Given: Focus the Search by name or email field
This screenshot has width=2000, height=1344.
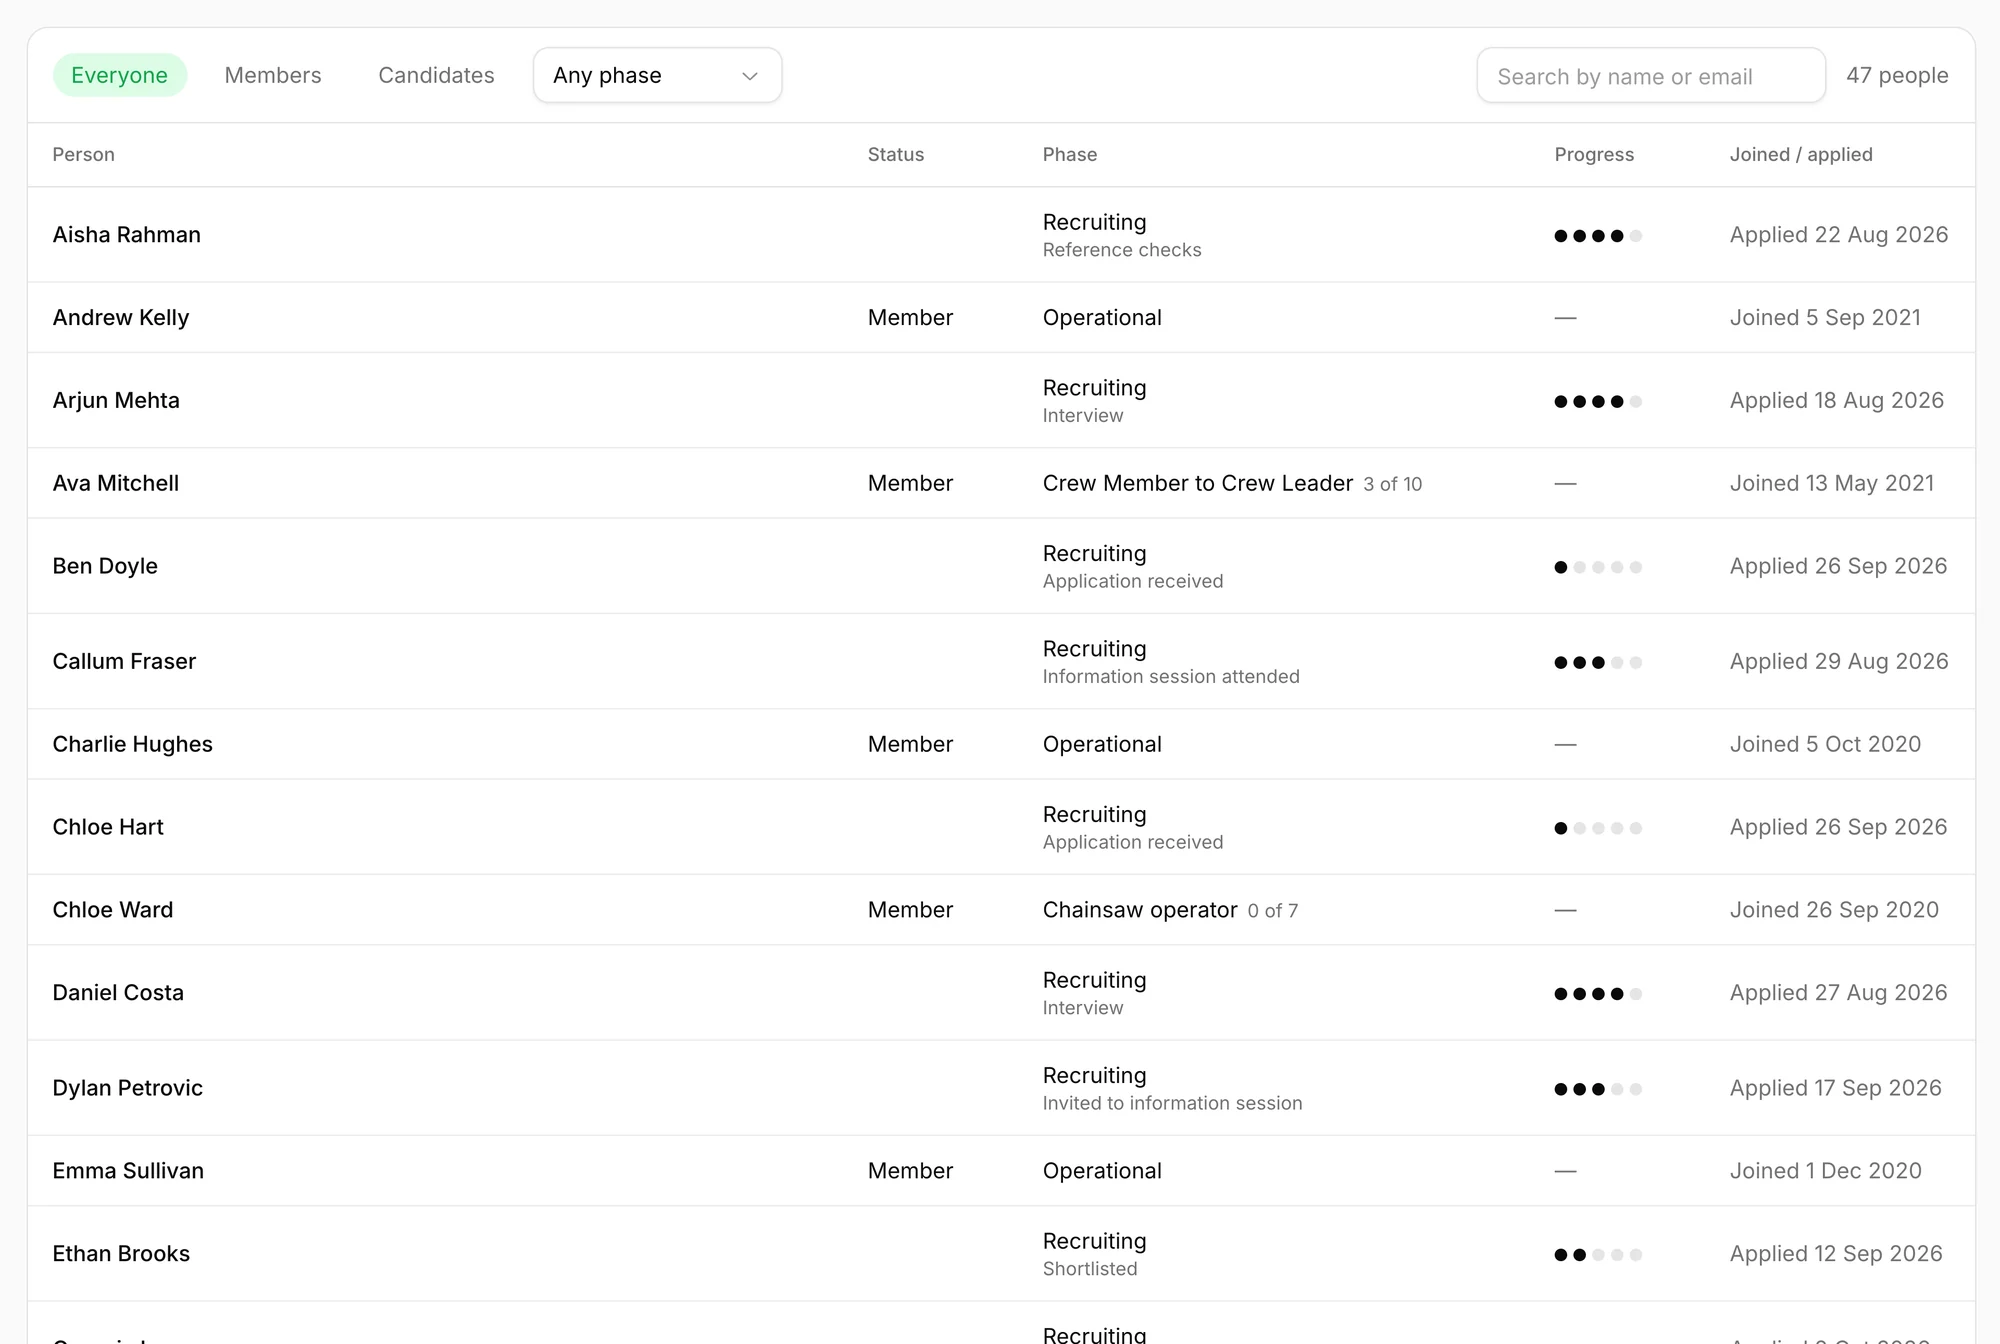Looking at the screenshot, I should click(x=1651, y=75).
